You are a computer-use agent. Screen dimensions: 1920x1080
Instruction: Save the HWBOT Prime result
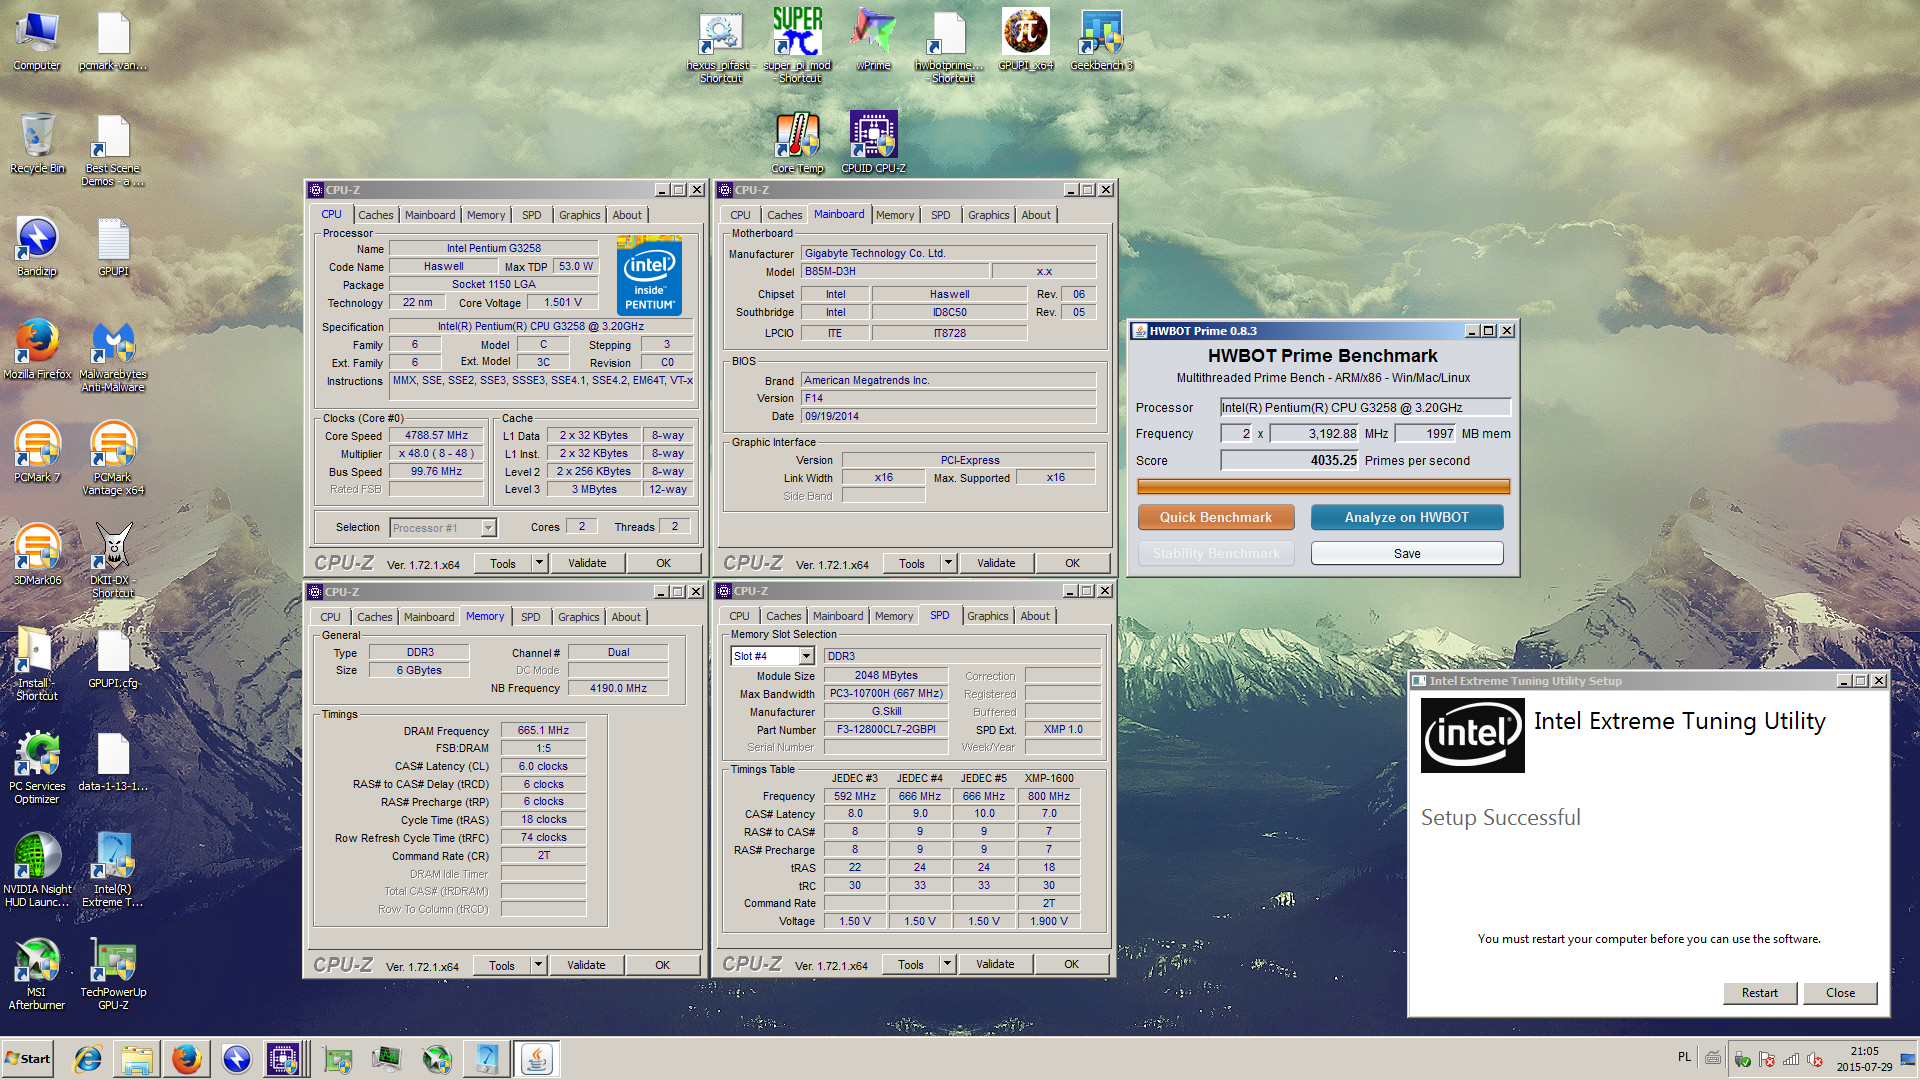coord(1406,553)
